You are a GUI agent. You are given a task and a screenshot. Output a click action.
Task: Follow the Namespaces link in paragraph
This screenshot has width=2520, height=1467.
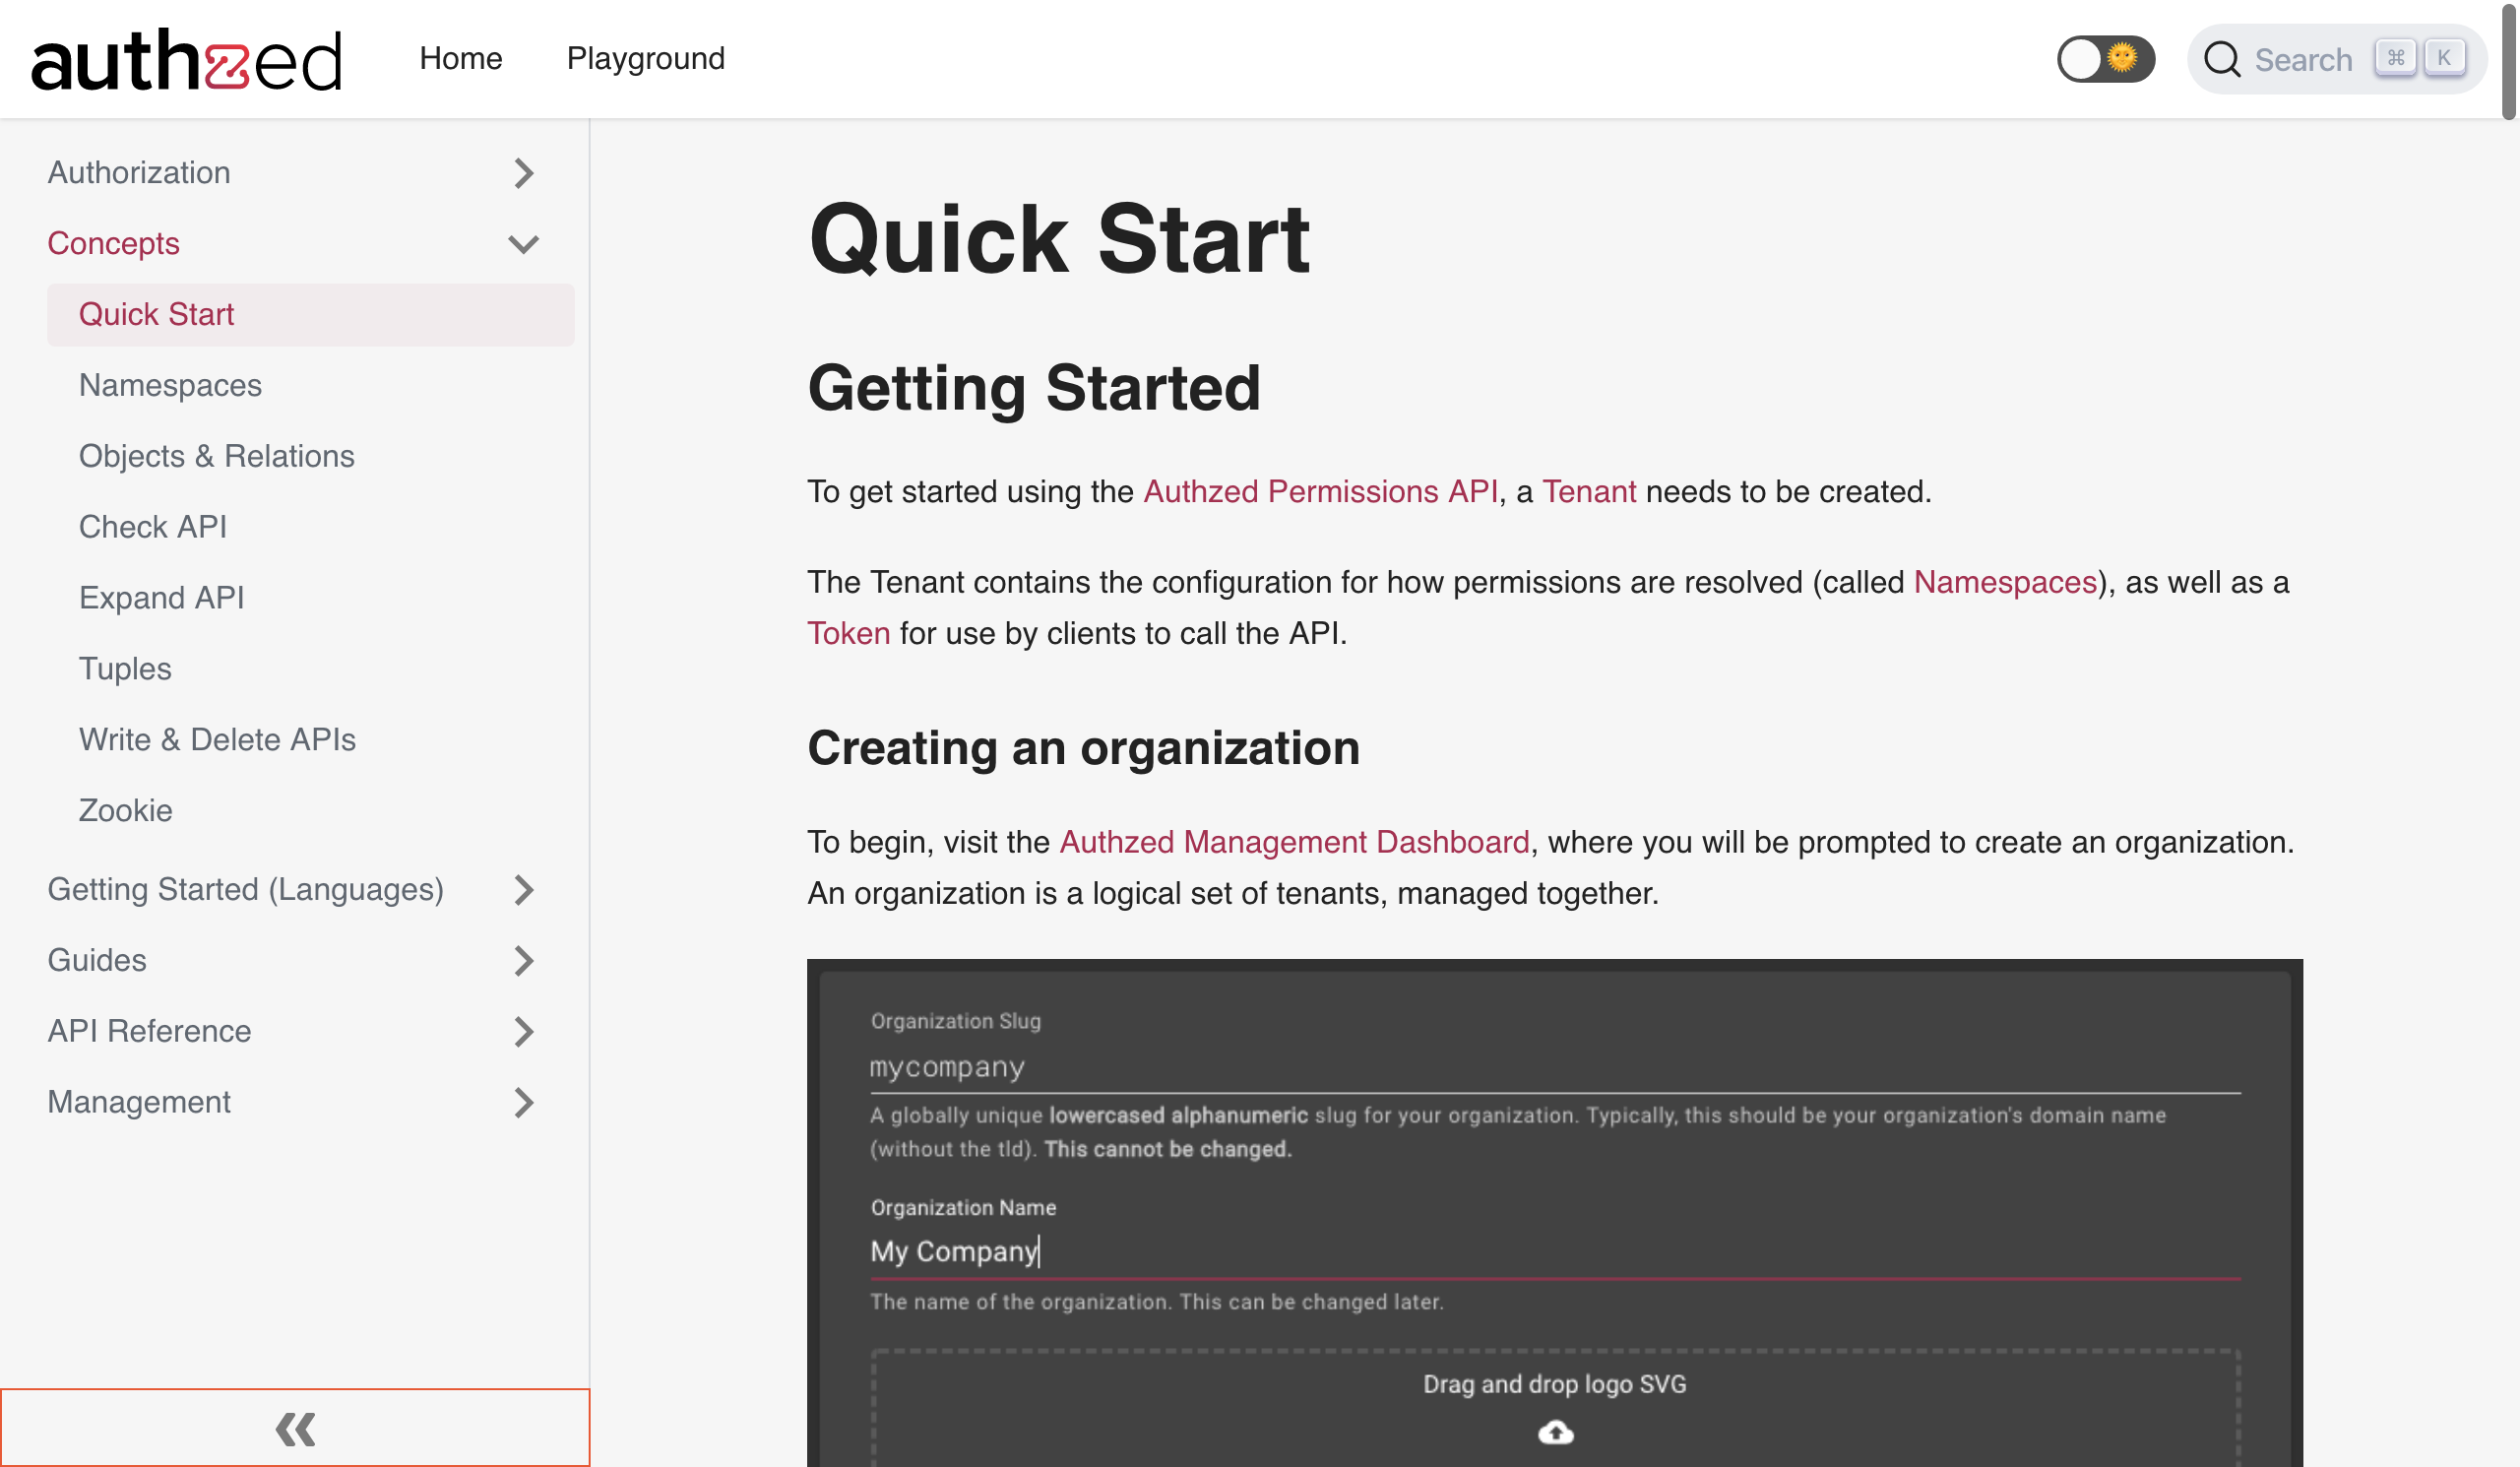tap(2004, 583)
